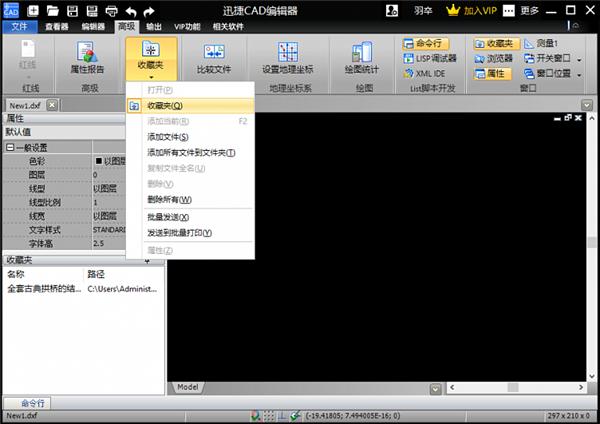Expand the 开关窗口 dropdown arrow

(x=579, y=60)
